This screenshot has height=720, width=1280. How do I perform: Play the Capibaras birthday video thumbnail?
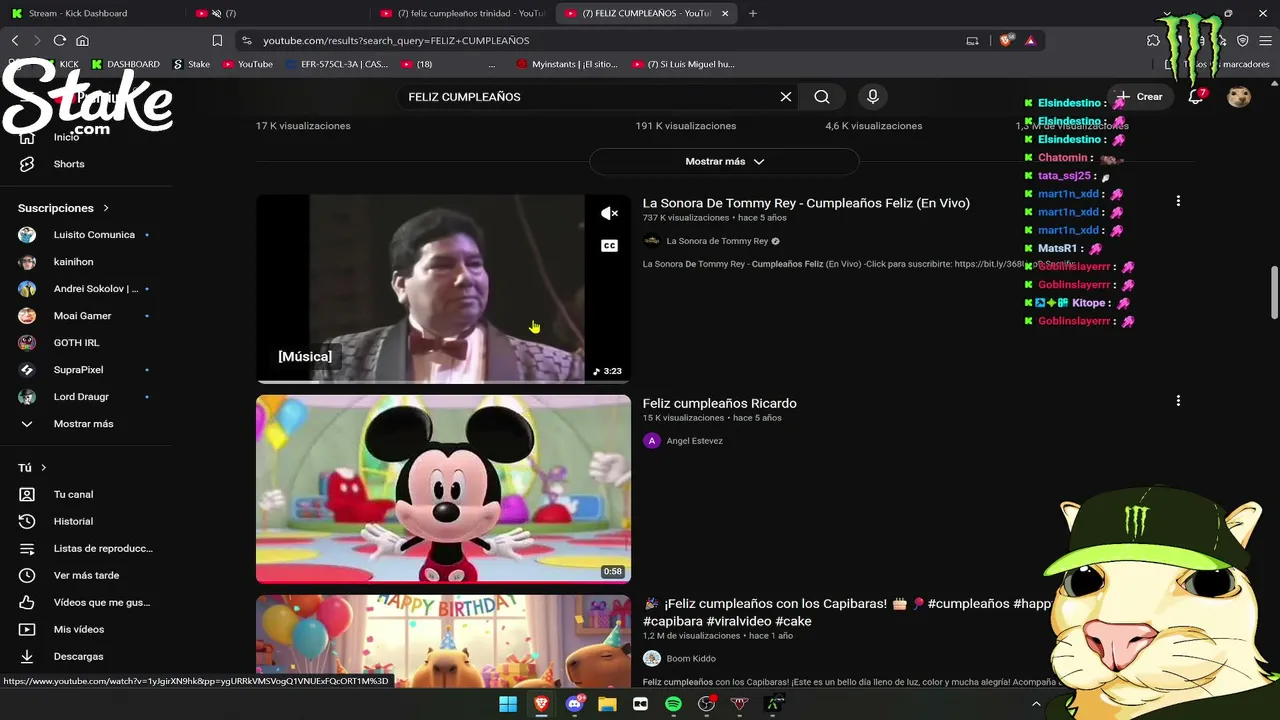point(443,640)
